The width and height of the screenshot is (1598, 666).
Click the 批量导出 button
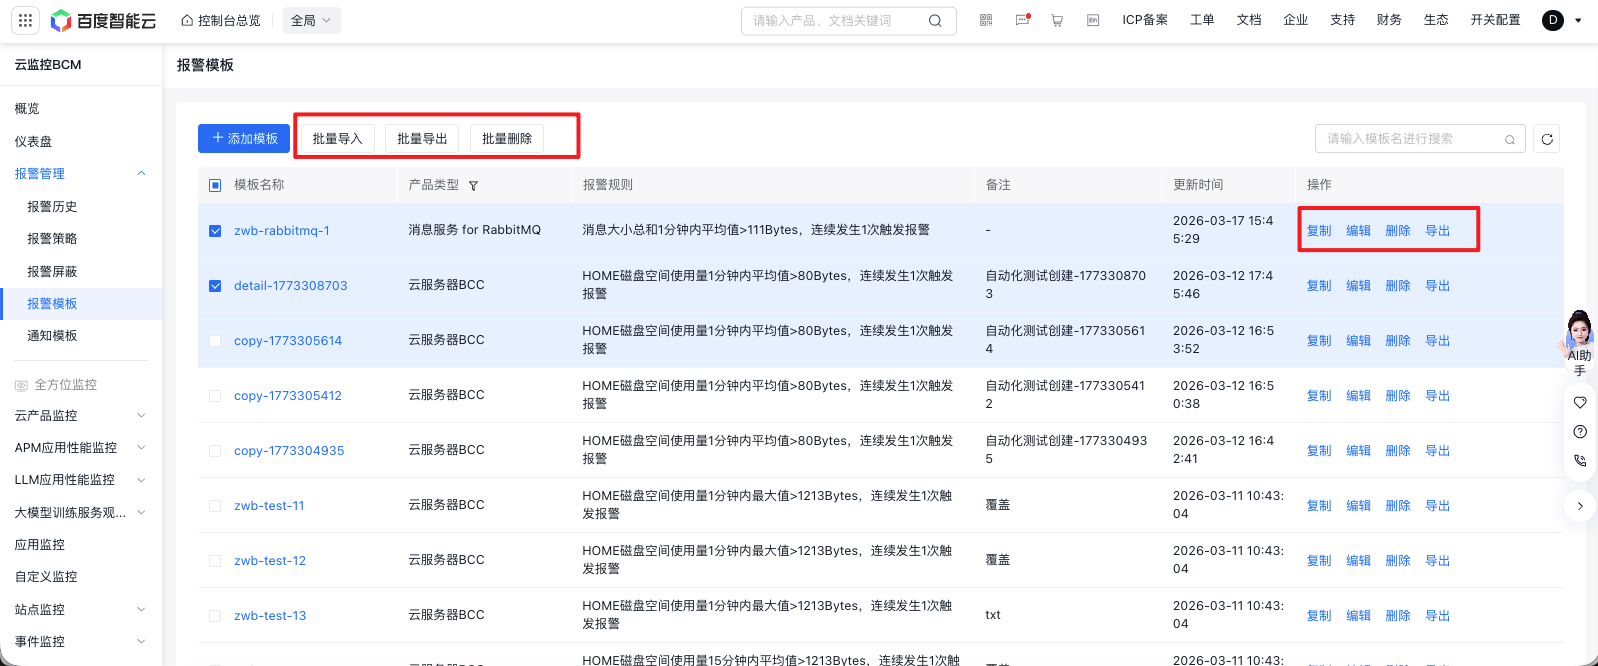422,139
